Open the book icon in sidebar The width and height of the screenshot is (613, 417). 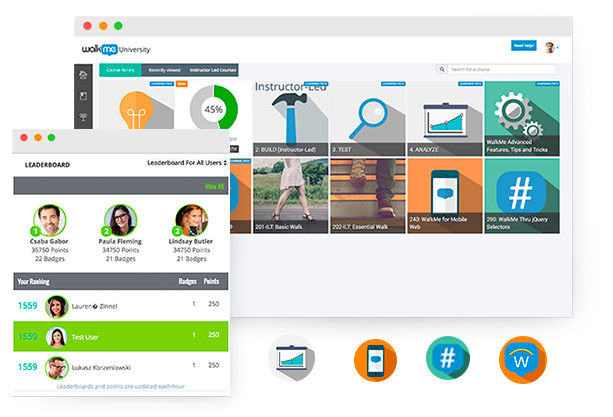tap(83, 96)
